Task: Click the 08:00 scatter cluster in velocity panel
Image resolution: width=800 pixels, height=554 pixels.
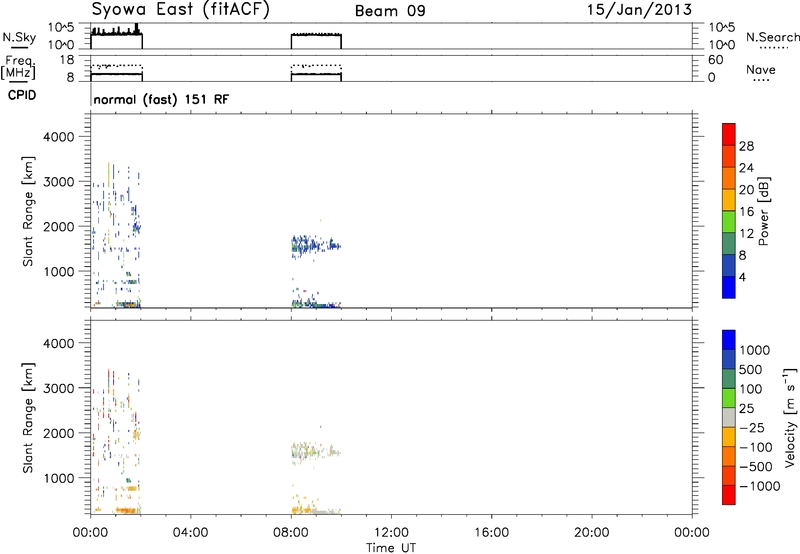Action: click(x=314, y=452)
